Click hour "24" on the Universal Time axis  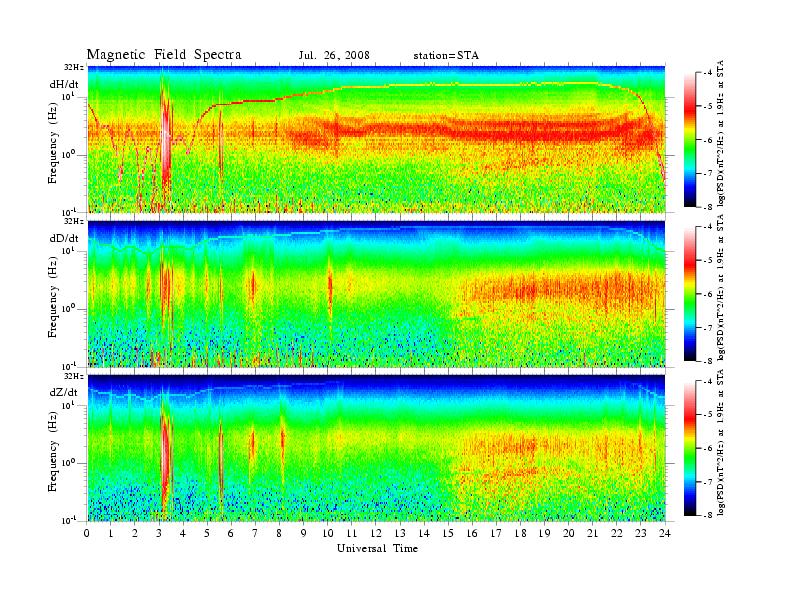(x=665, y=533)
